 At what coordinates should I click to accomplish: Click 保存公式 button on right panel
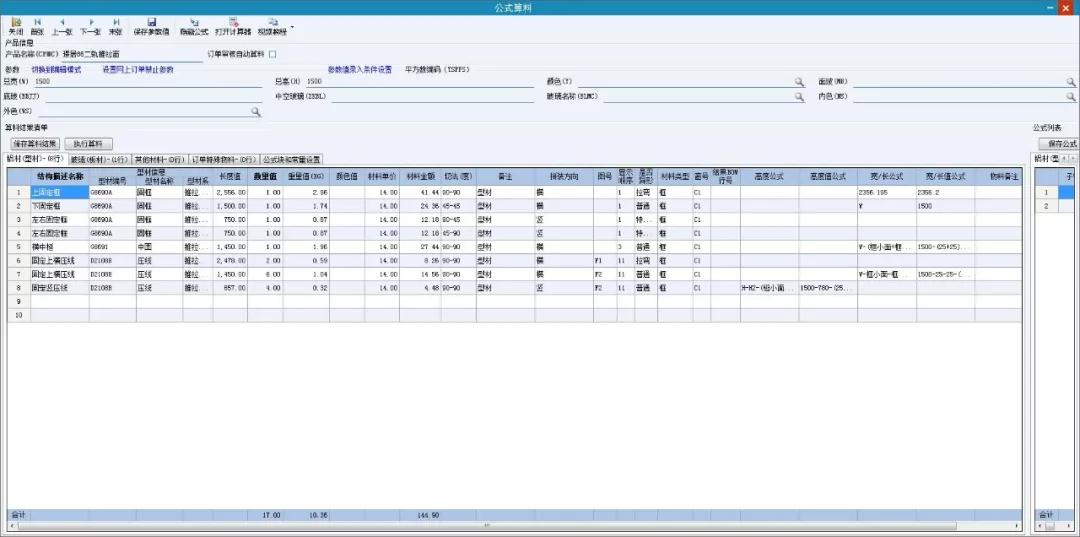(1059, 144)
